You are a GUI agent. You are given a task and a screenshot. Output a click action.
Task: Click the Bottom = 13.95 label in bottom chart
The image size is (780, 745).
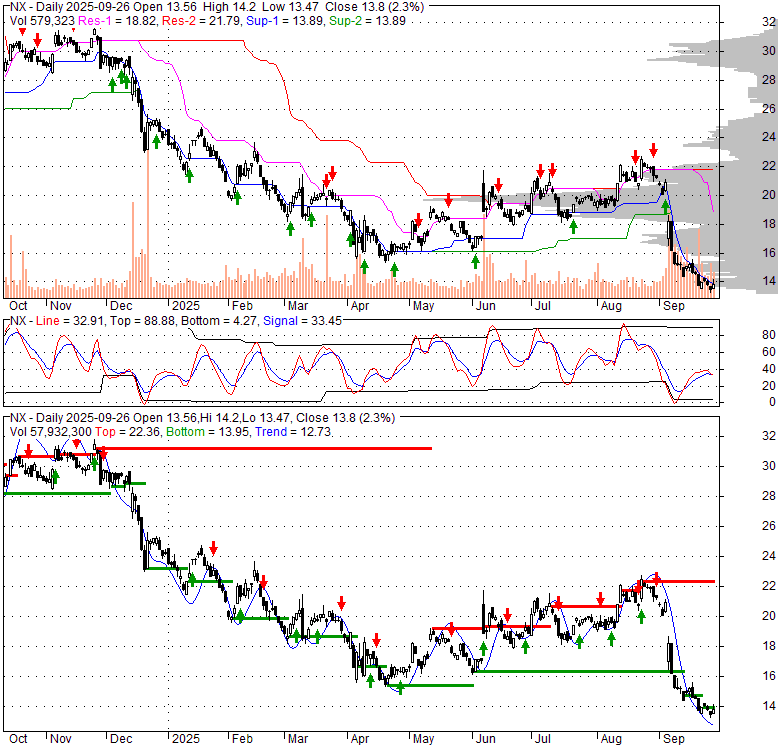[207, 432]
